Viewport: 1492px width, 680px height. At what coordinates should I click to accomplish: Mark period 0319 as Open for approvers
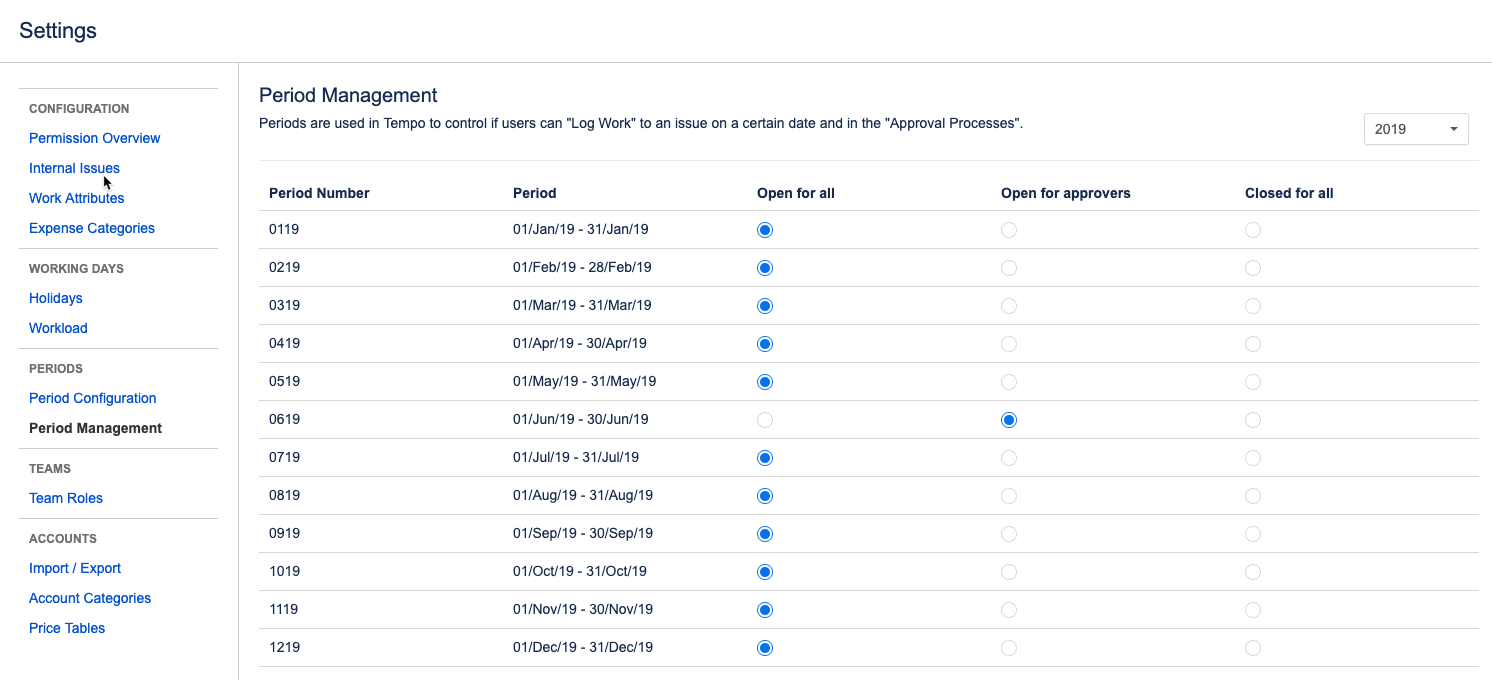click(1008, 305)
